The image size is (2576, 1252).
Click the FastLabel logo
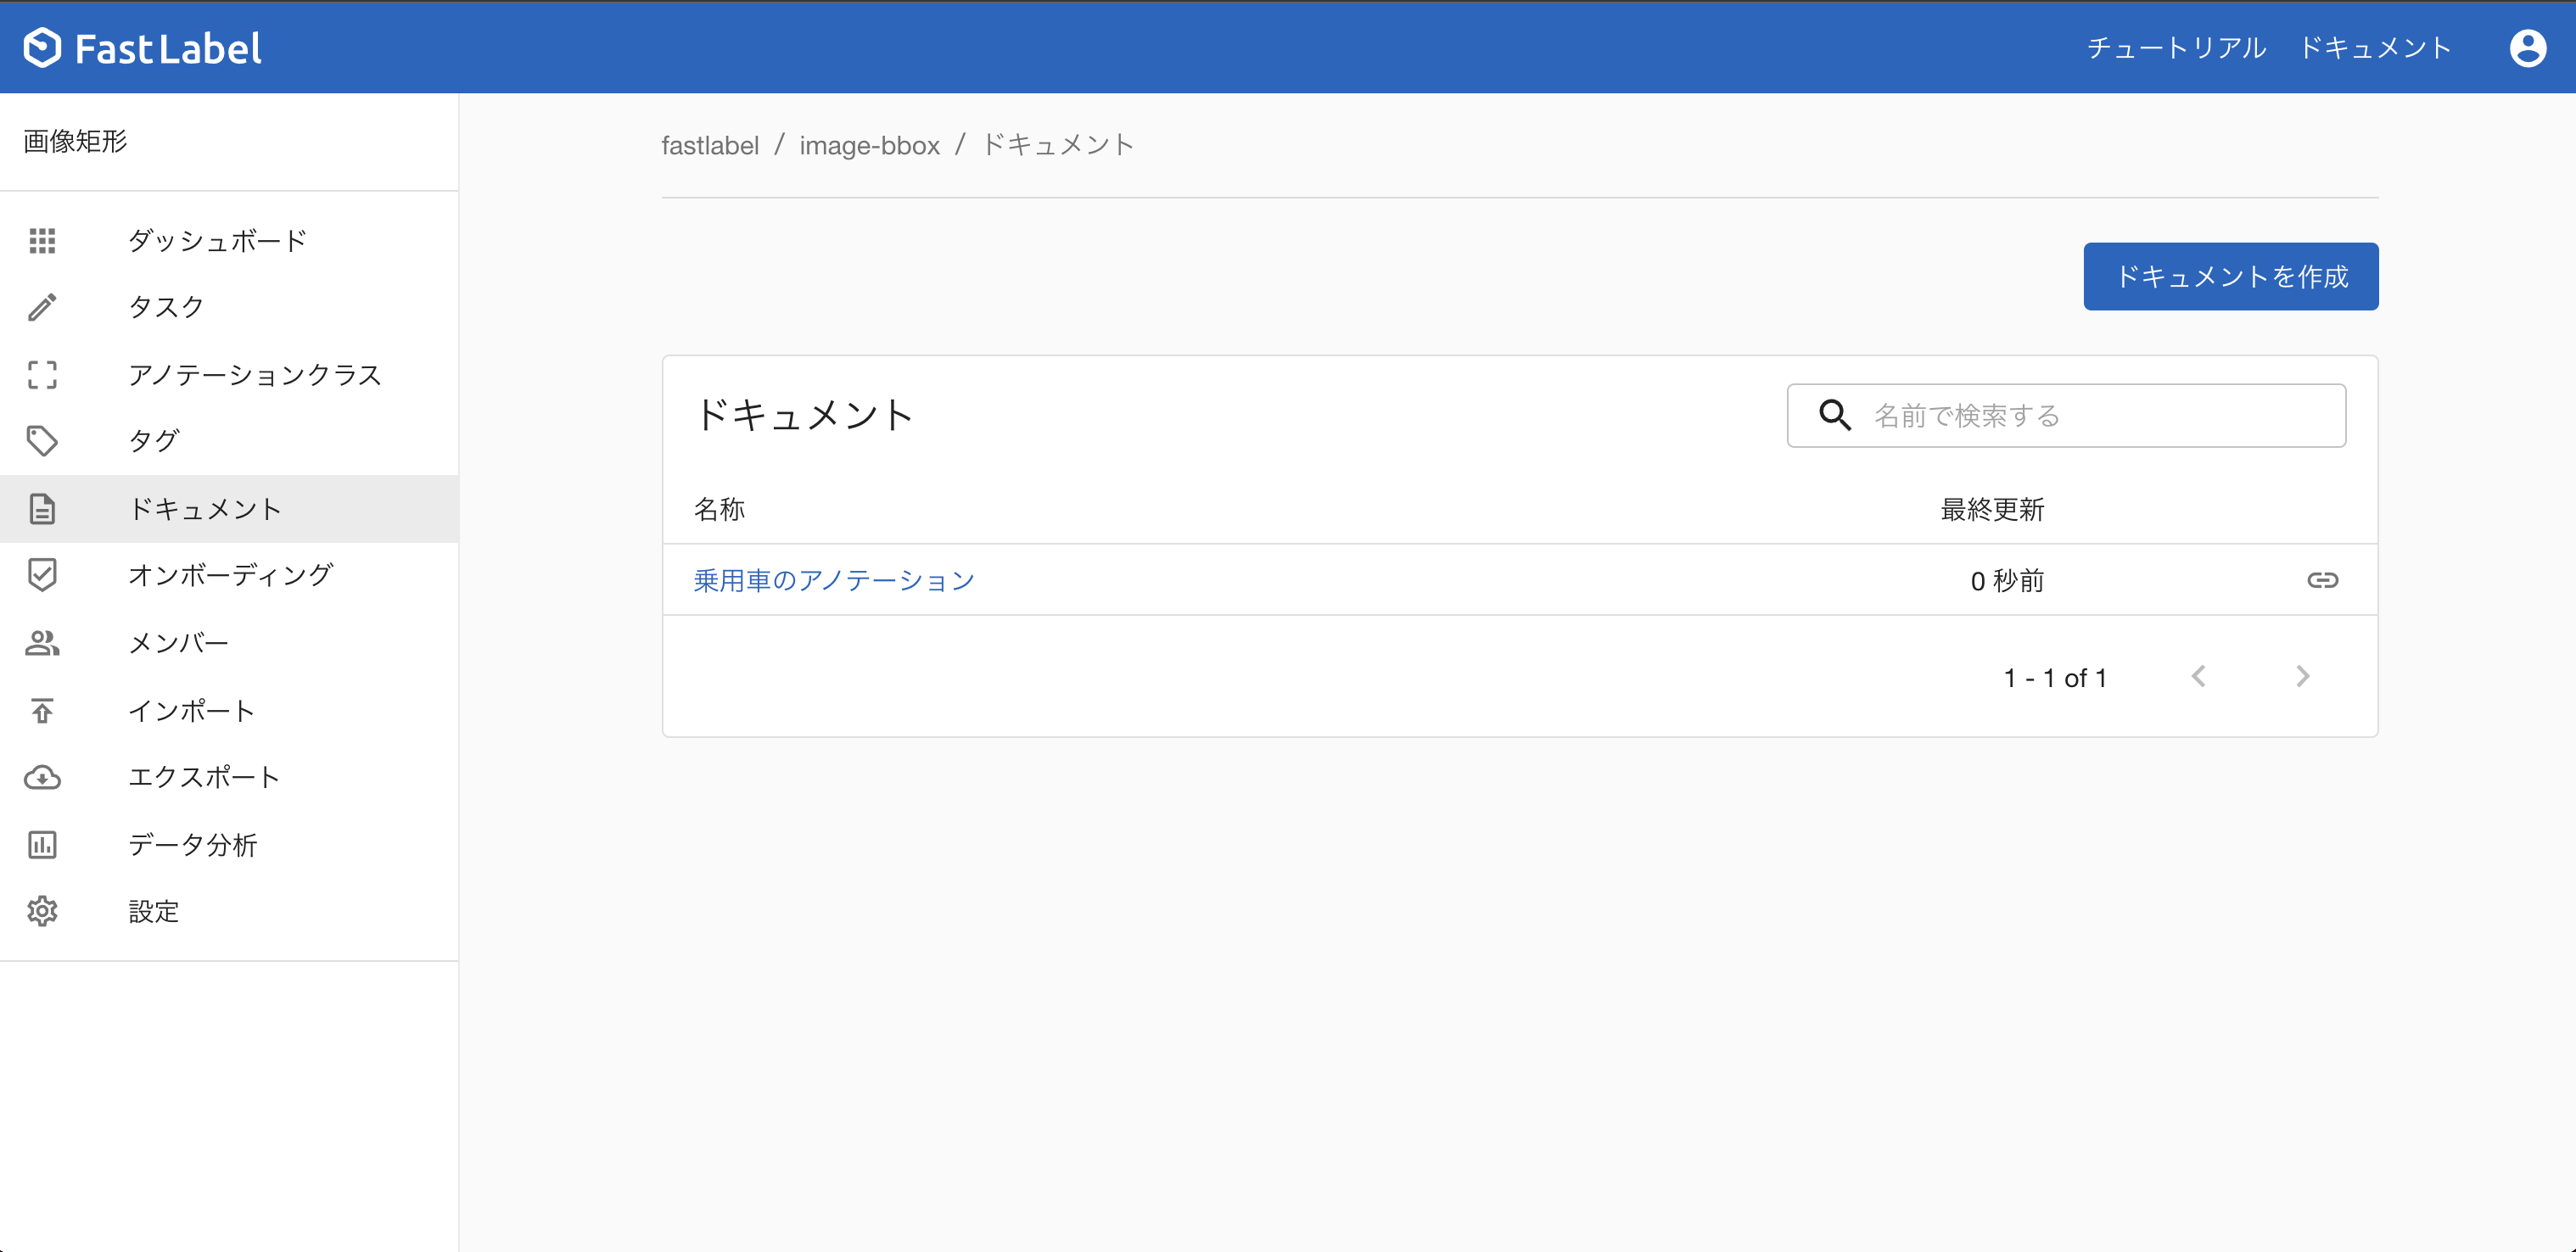tap(142, 48)
